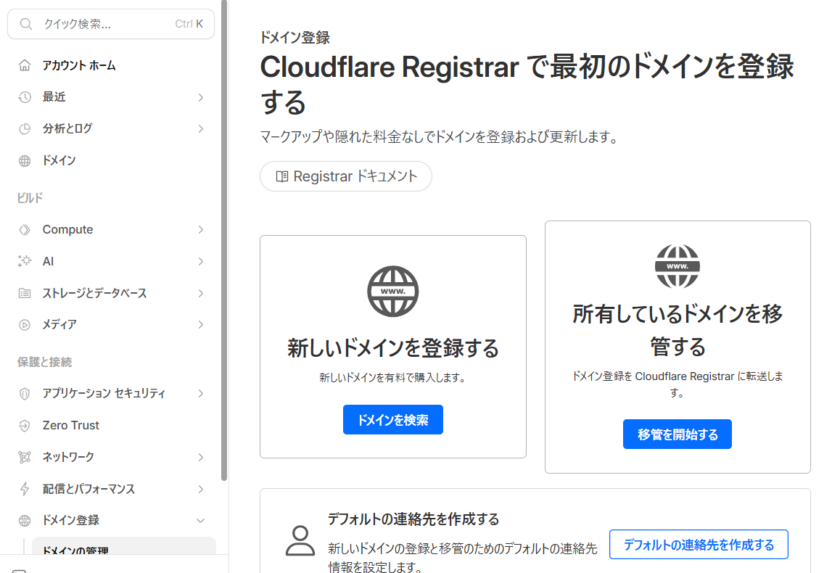Expand the Compute section chevron

click(200, 230)
